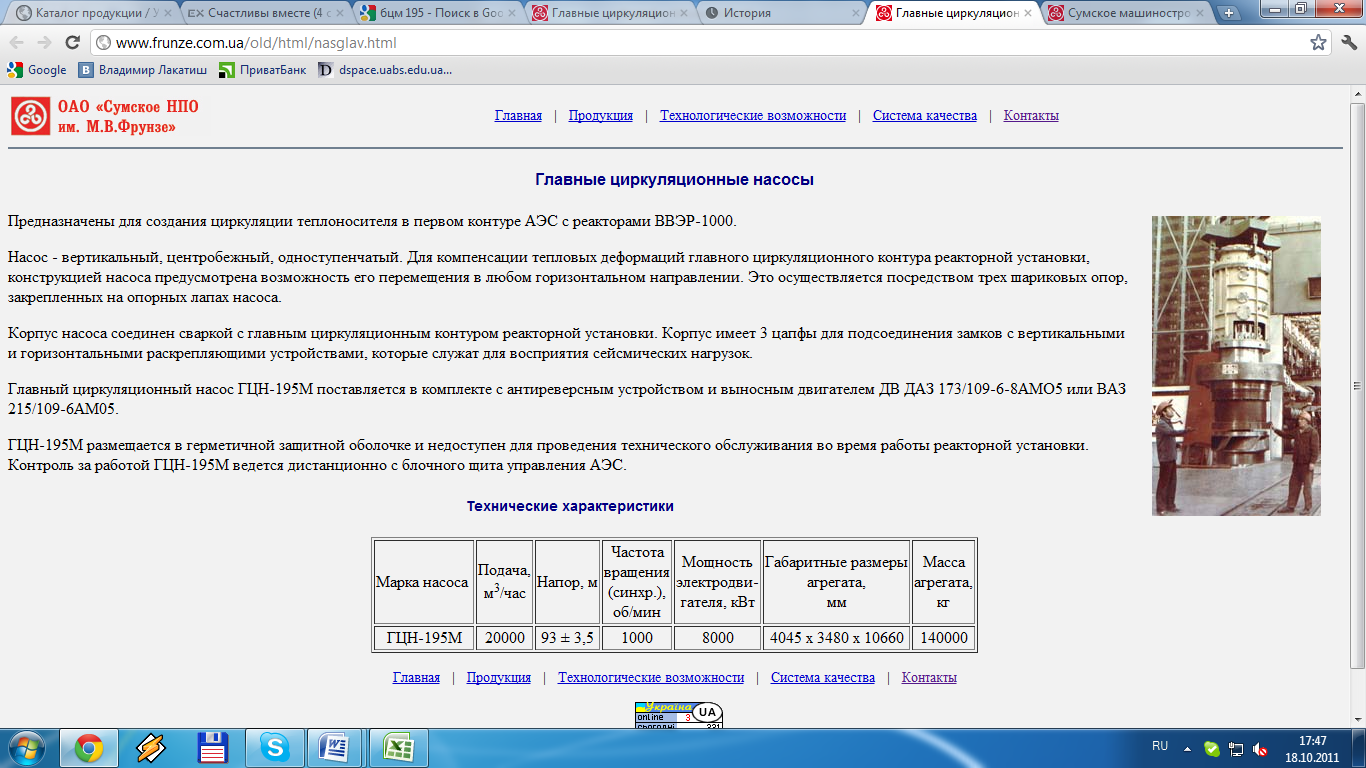
Task: Click the Украина UA counter banner
Action: coord(679,714)
